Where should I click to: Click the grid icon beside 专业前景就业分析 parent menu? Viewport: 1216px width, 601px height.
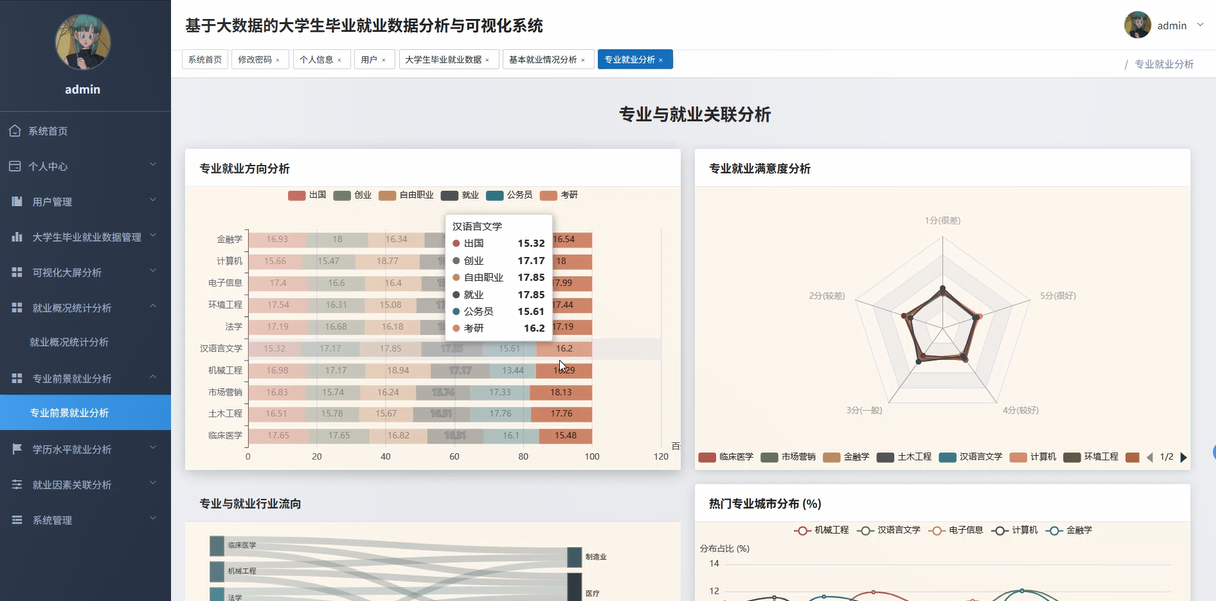pyautogui.click(x=17, y=378)
